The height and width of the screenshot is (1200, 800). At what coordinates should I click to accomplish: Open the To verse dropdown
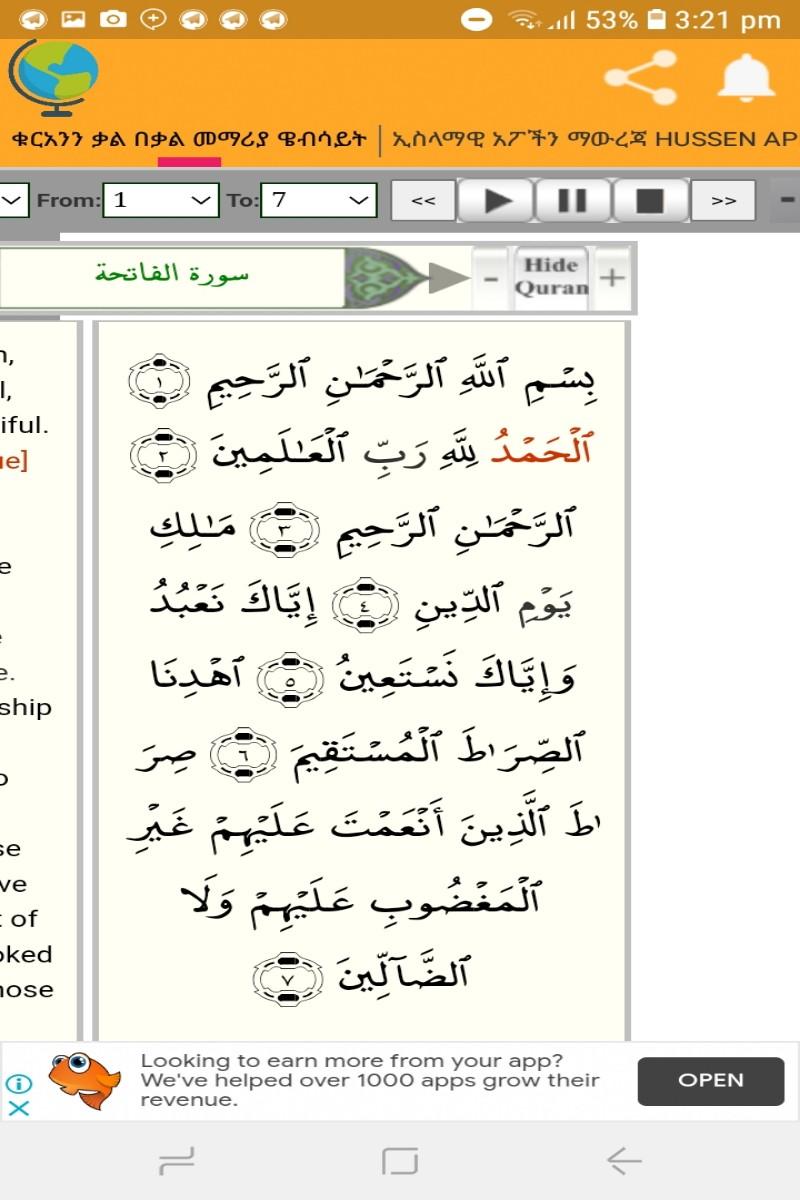coord(319,200)
